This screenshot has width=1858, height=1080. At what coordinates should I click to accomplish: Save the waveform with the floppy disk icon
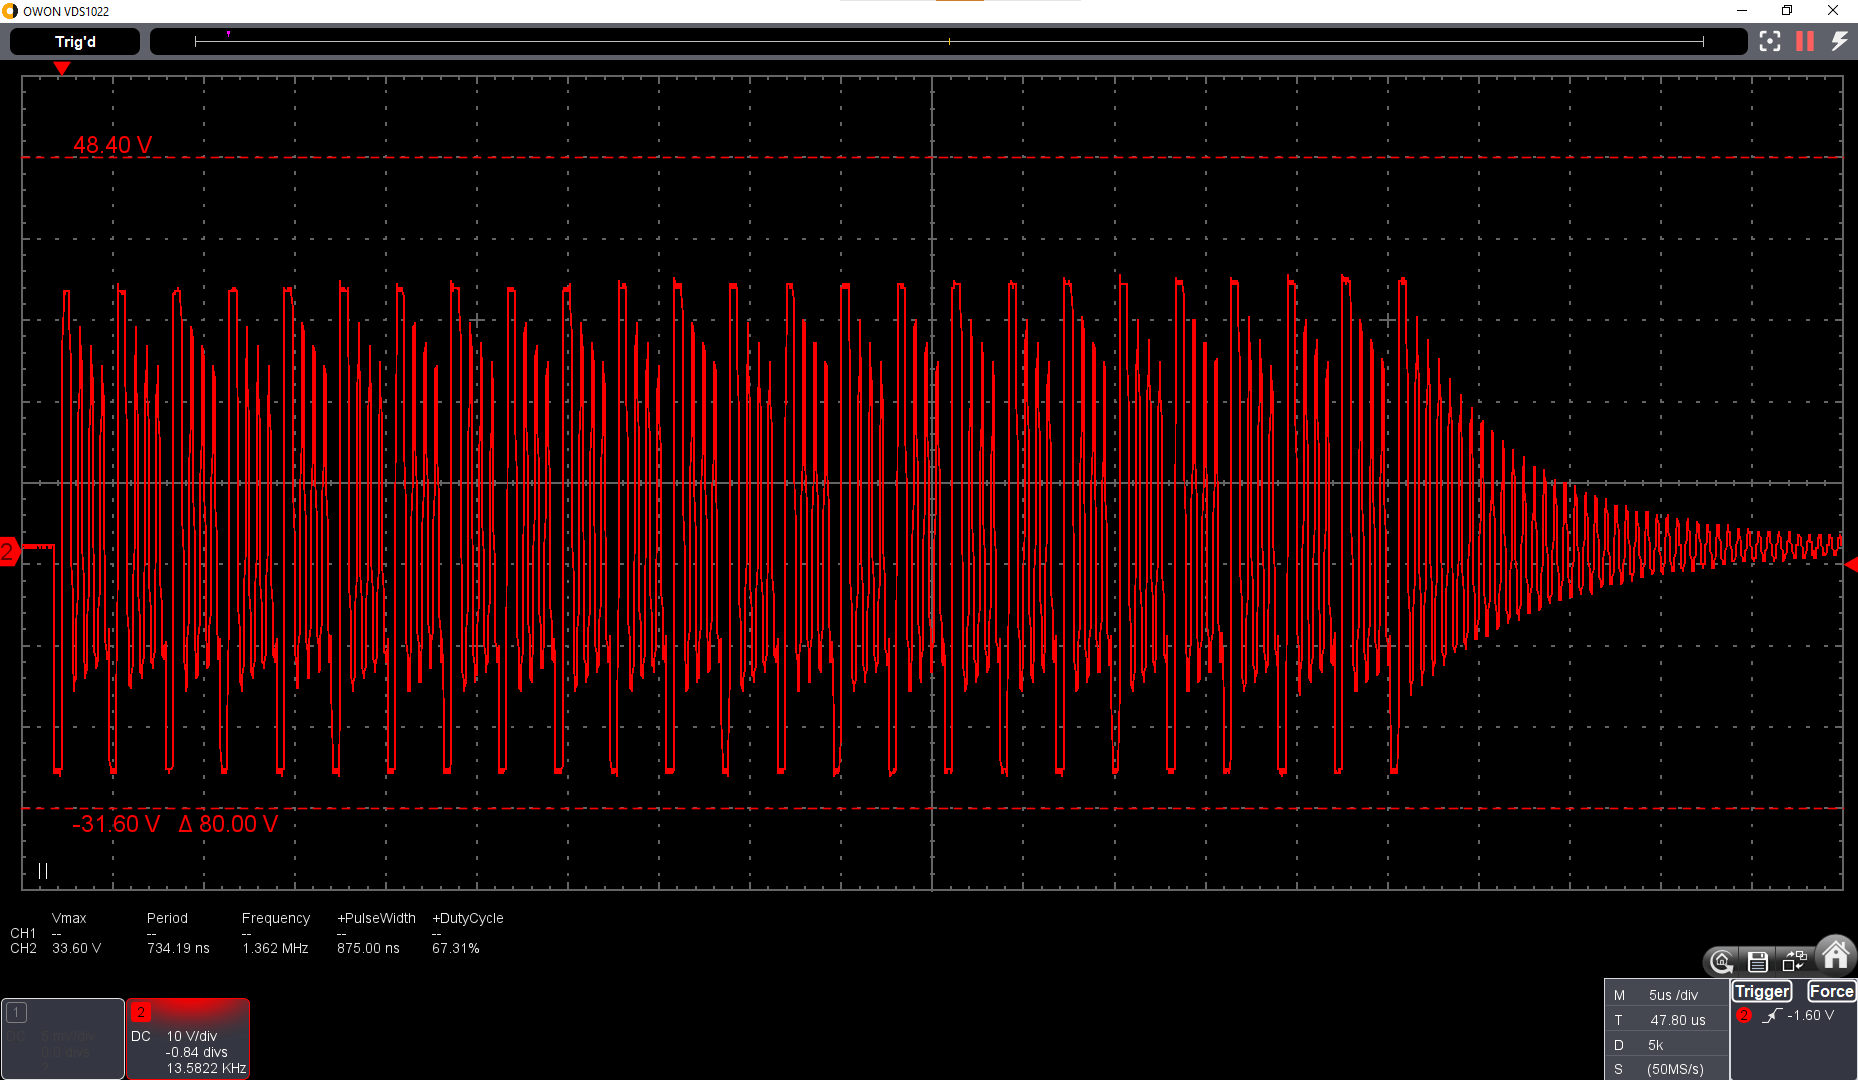point(1758,961)
